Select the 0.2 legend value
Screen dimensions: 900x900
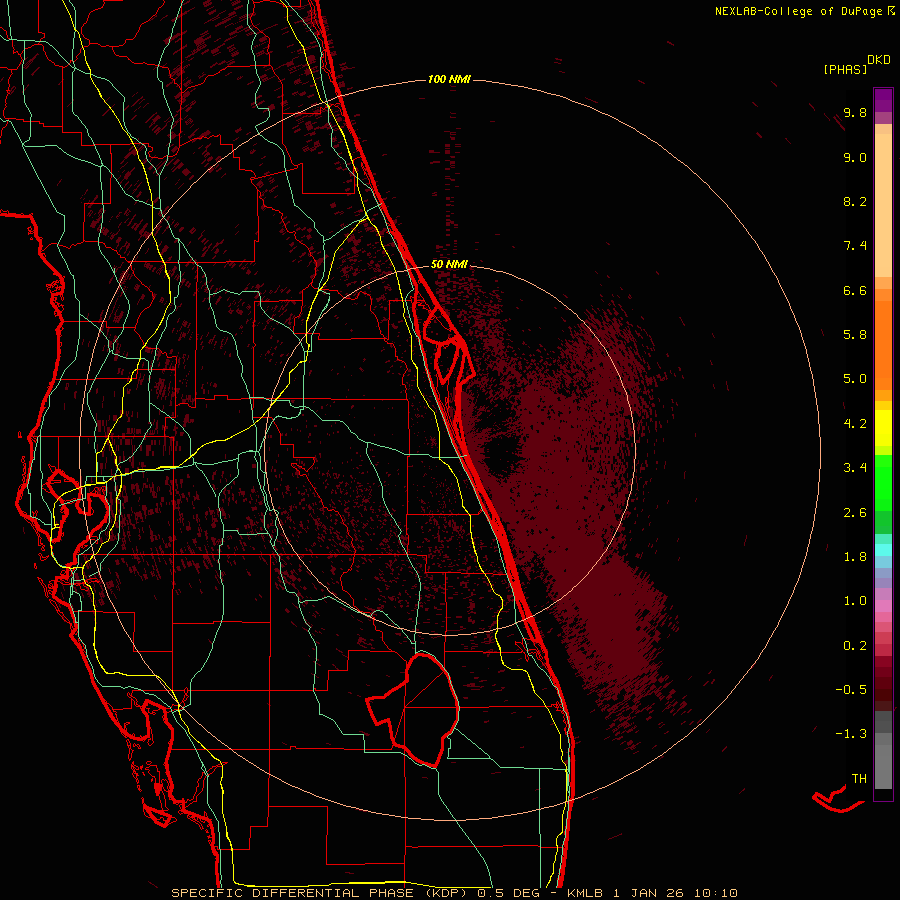pyautogui.click(x=855, y=646)
